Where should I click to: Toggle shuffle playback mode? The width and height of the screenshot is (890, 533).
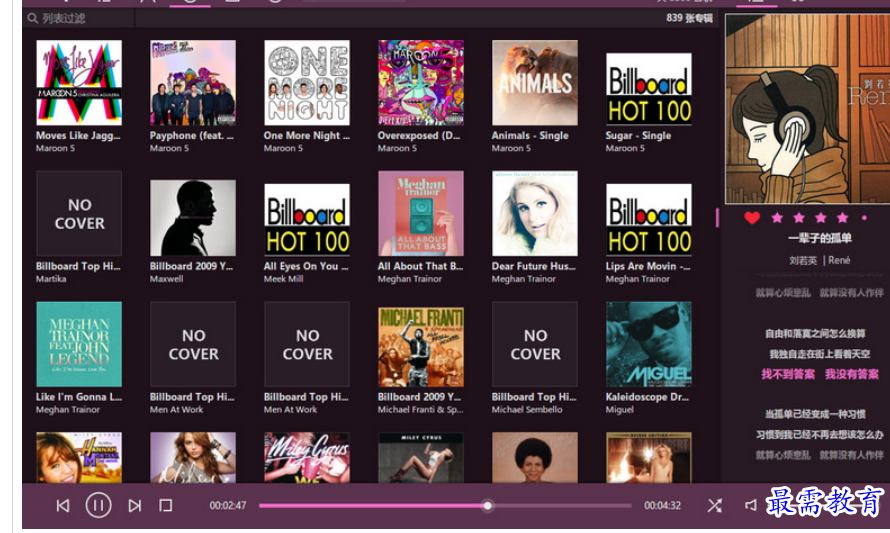pyautogui.click(x=715, y=505)
